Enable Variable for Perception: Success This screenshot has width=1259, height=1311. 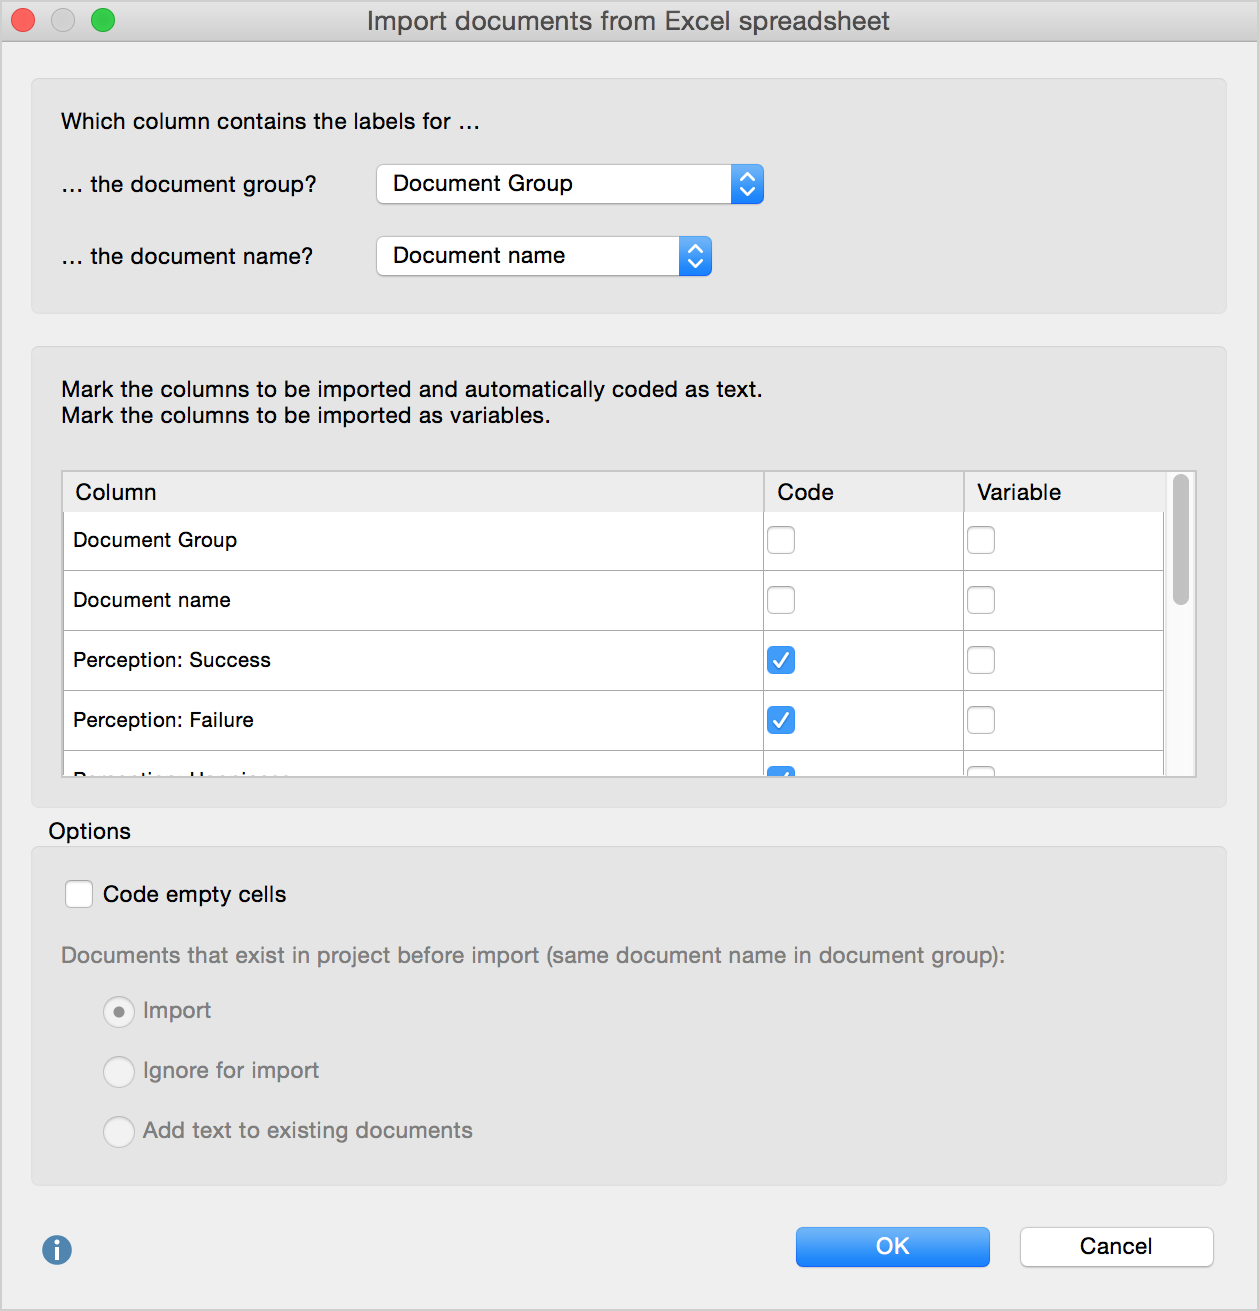(981, 660)
